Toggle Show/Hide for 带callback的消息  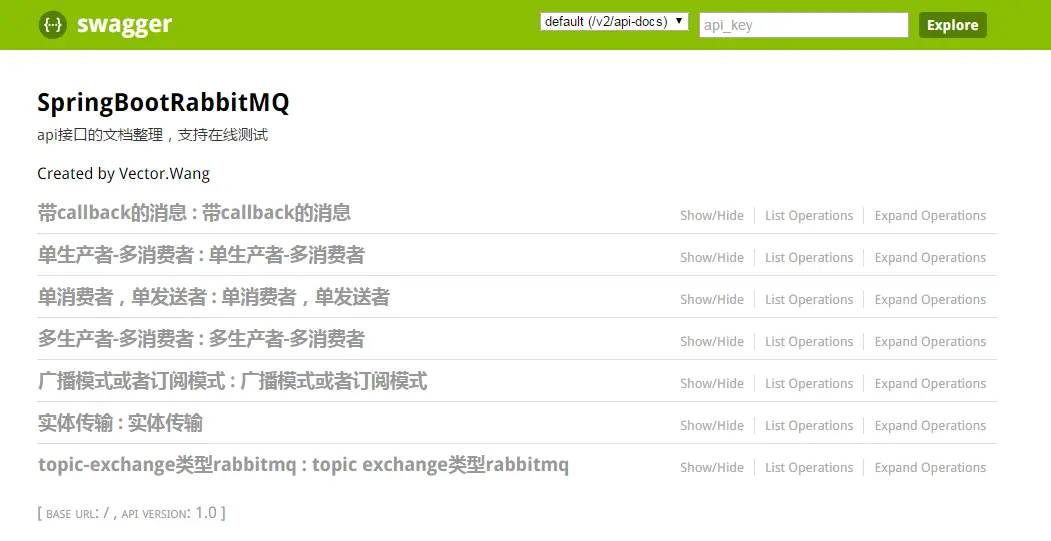tap(712, 216)
